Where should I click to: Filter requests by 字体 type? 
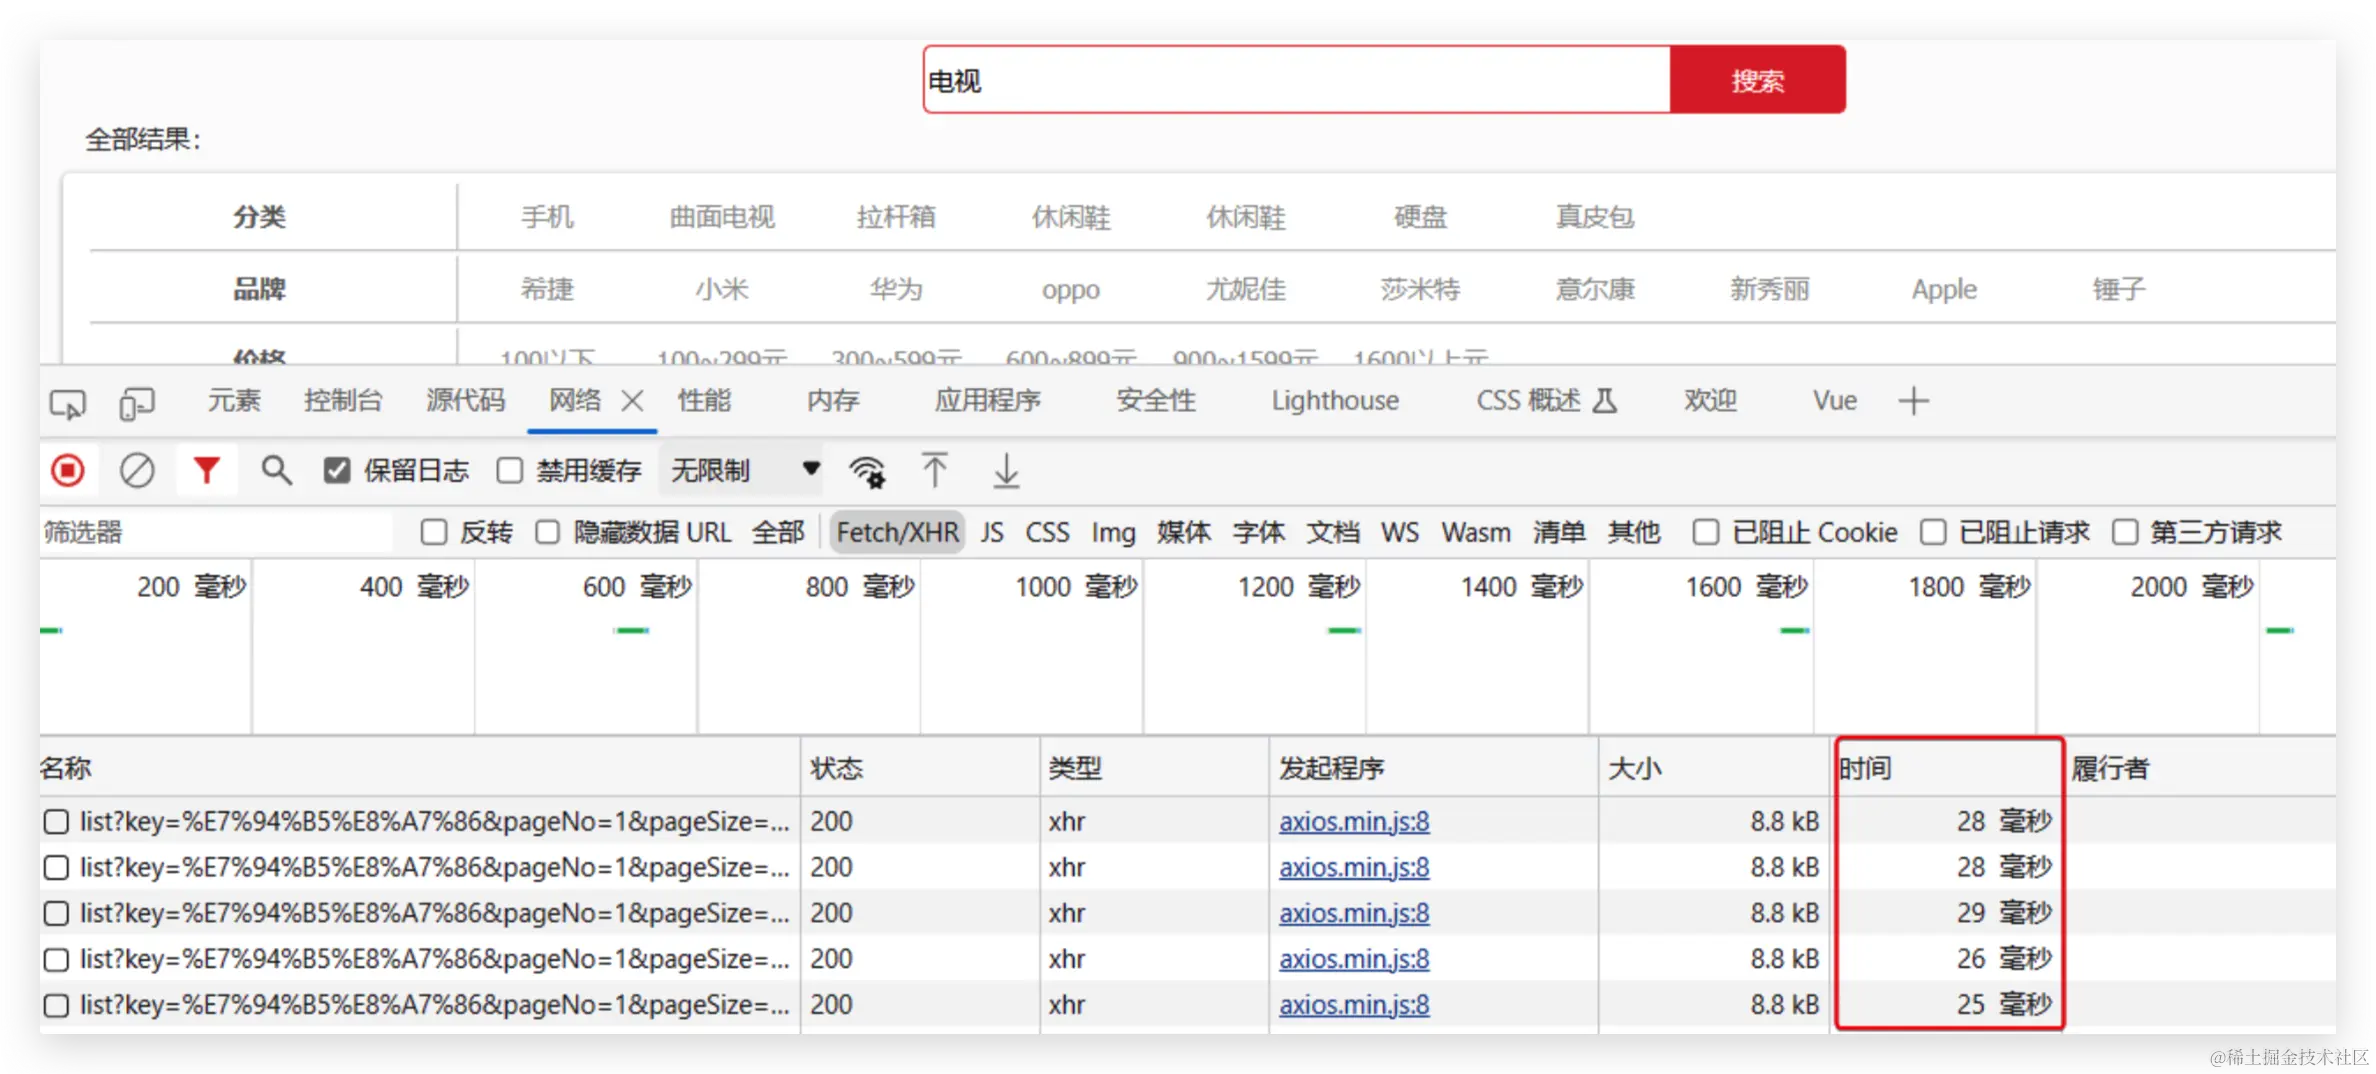tap(1258, 532)
